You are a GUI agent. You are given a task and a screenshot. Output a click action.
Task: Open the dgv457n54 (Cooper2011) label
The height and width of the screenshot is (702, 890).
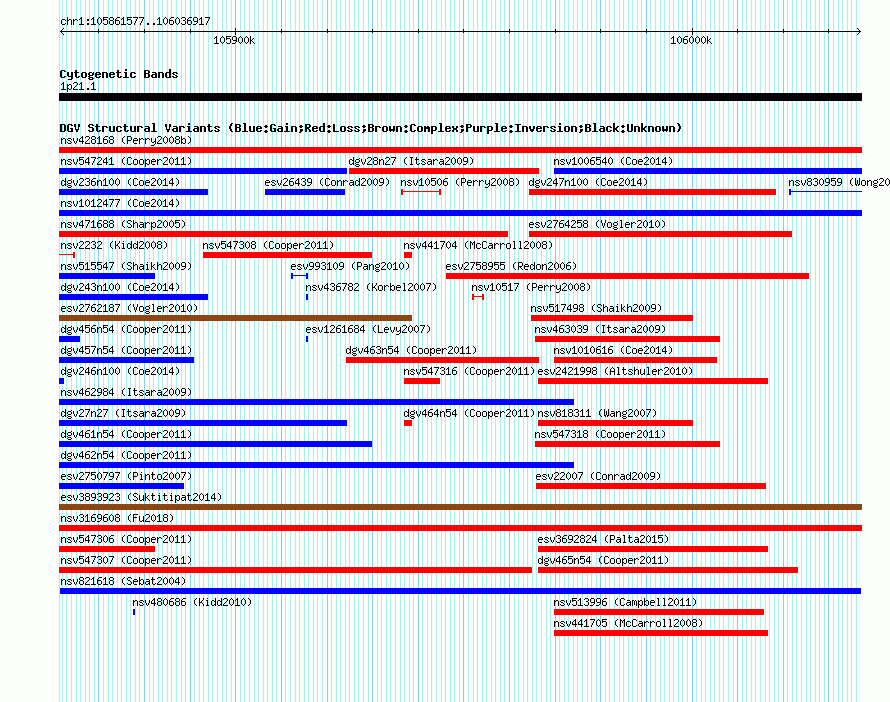tap(126, 350)
